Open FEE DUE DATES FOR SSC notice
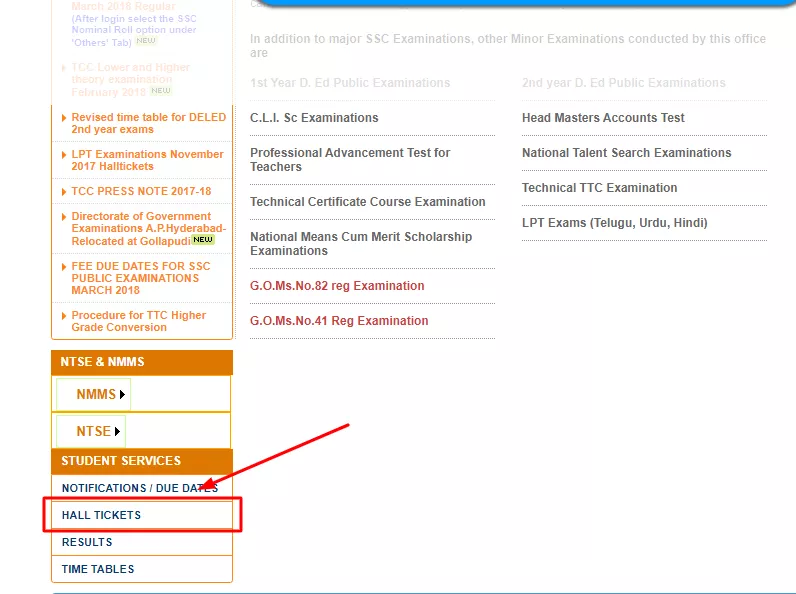Image resolution: width=796 pixels, height=594 pixels. 141,278
